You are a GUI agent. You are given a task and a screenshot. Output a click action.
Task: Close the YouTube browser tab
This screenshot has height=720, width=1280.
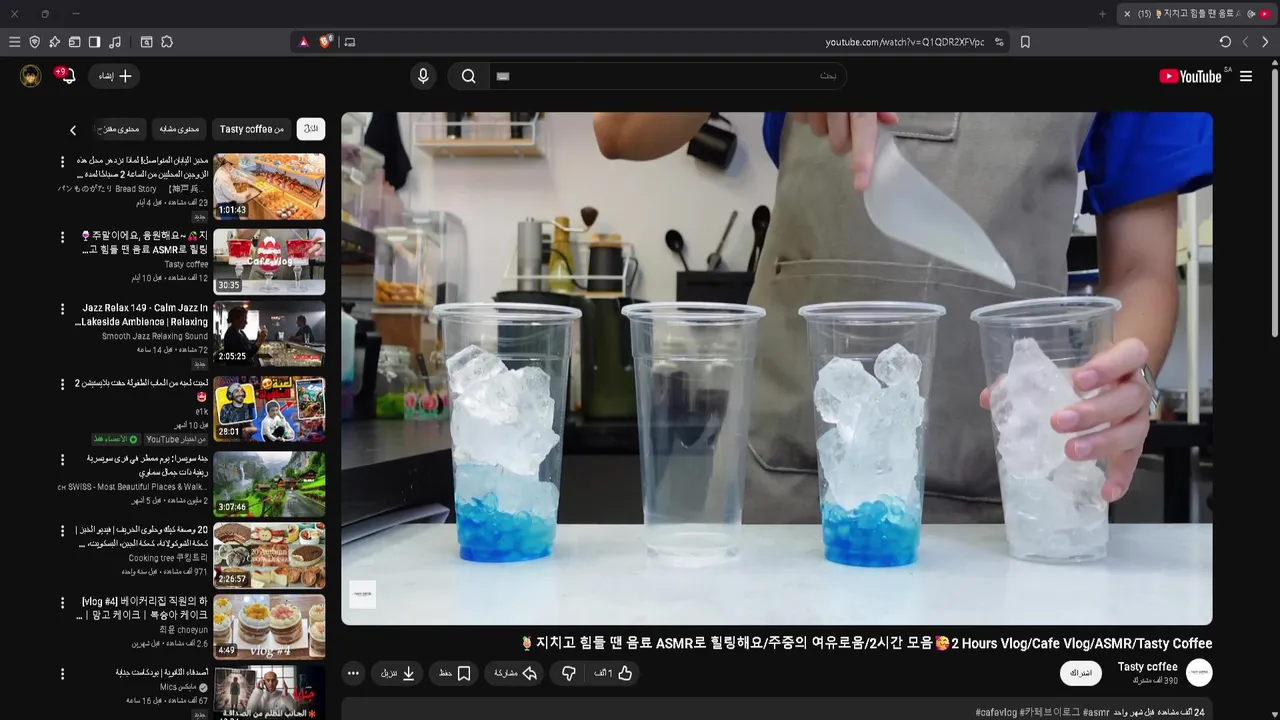(1127, 14)
